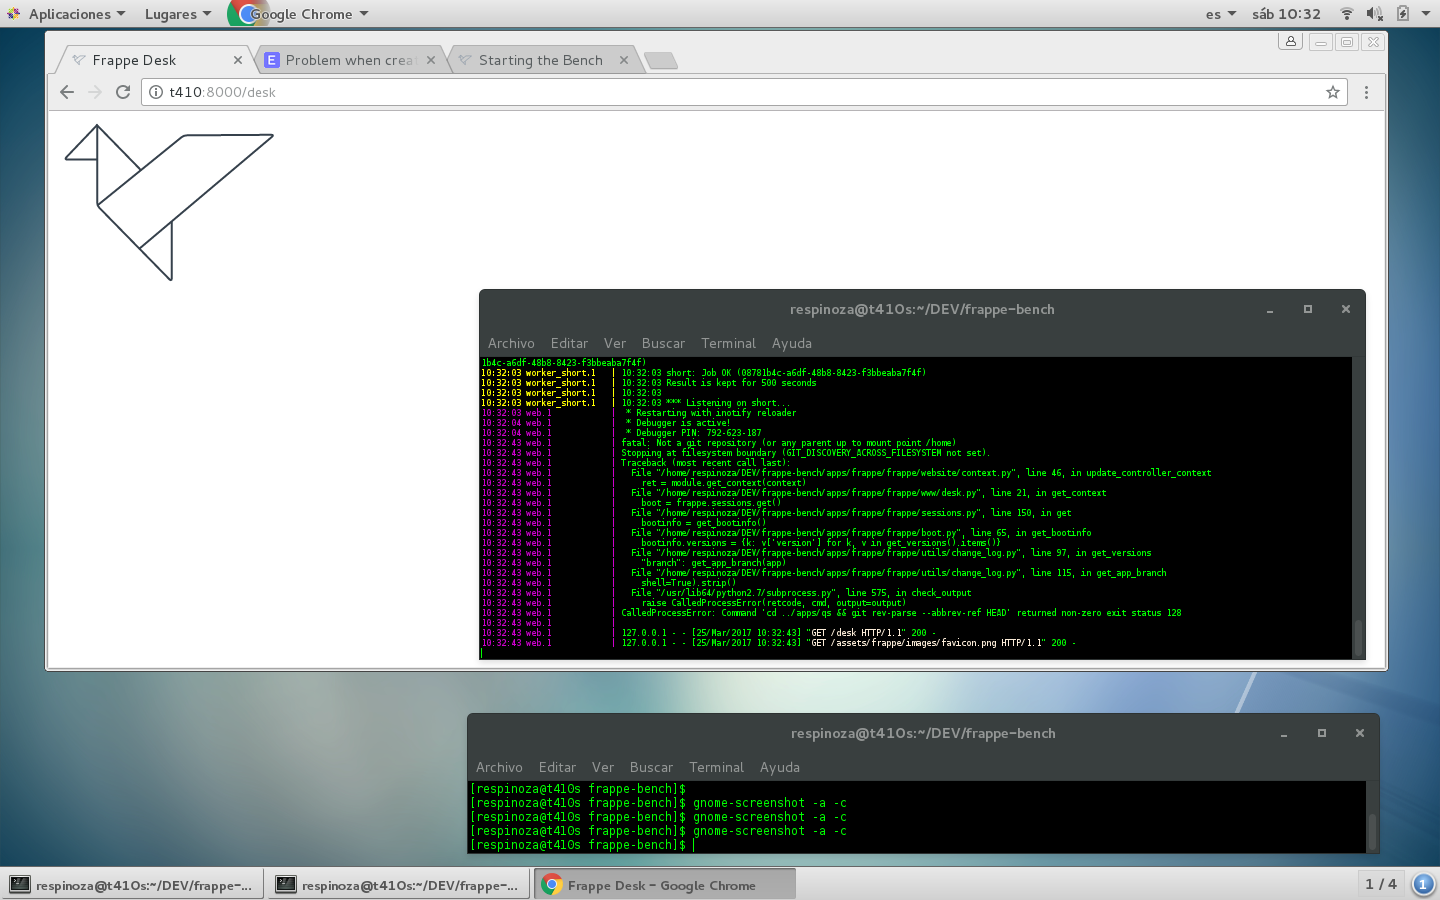The width and height of the screenshot is (1440, 900).
Task: Maximize the upper terminal window
Action: [1308, 309]
